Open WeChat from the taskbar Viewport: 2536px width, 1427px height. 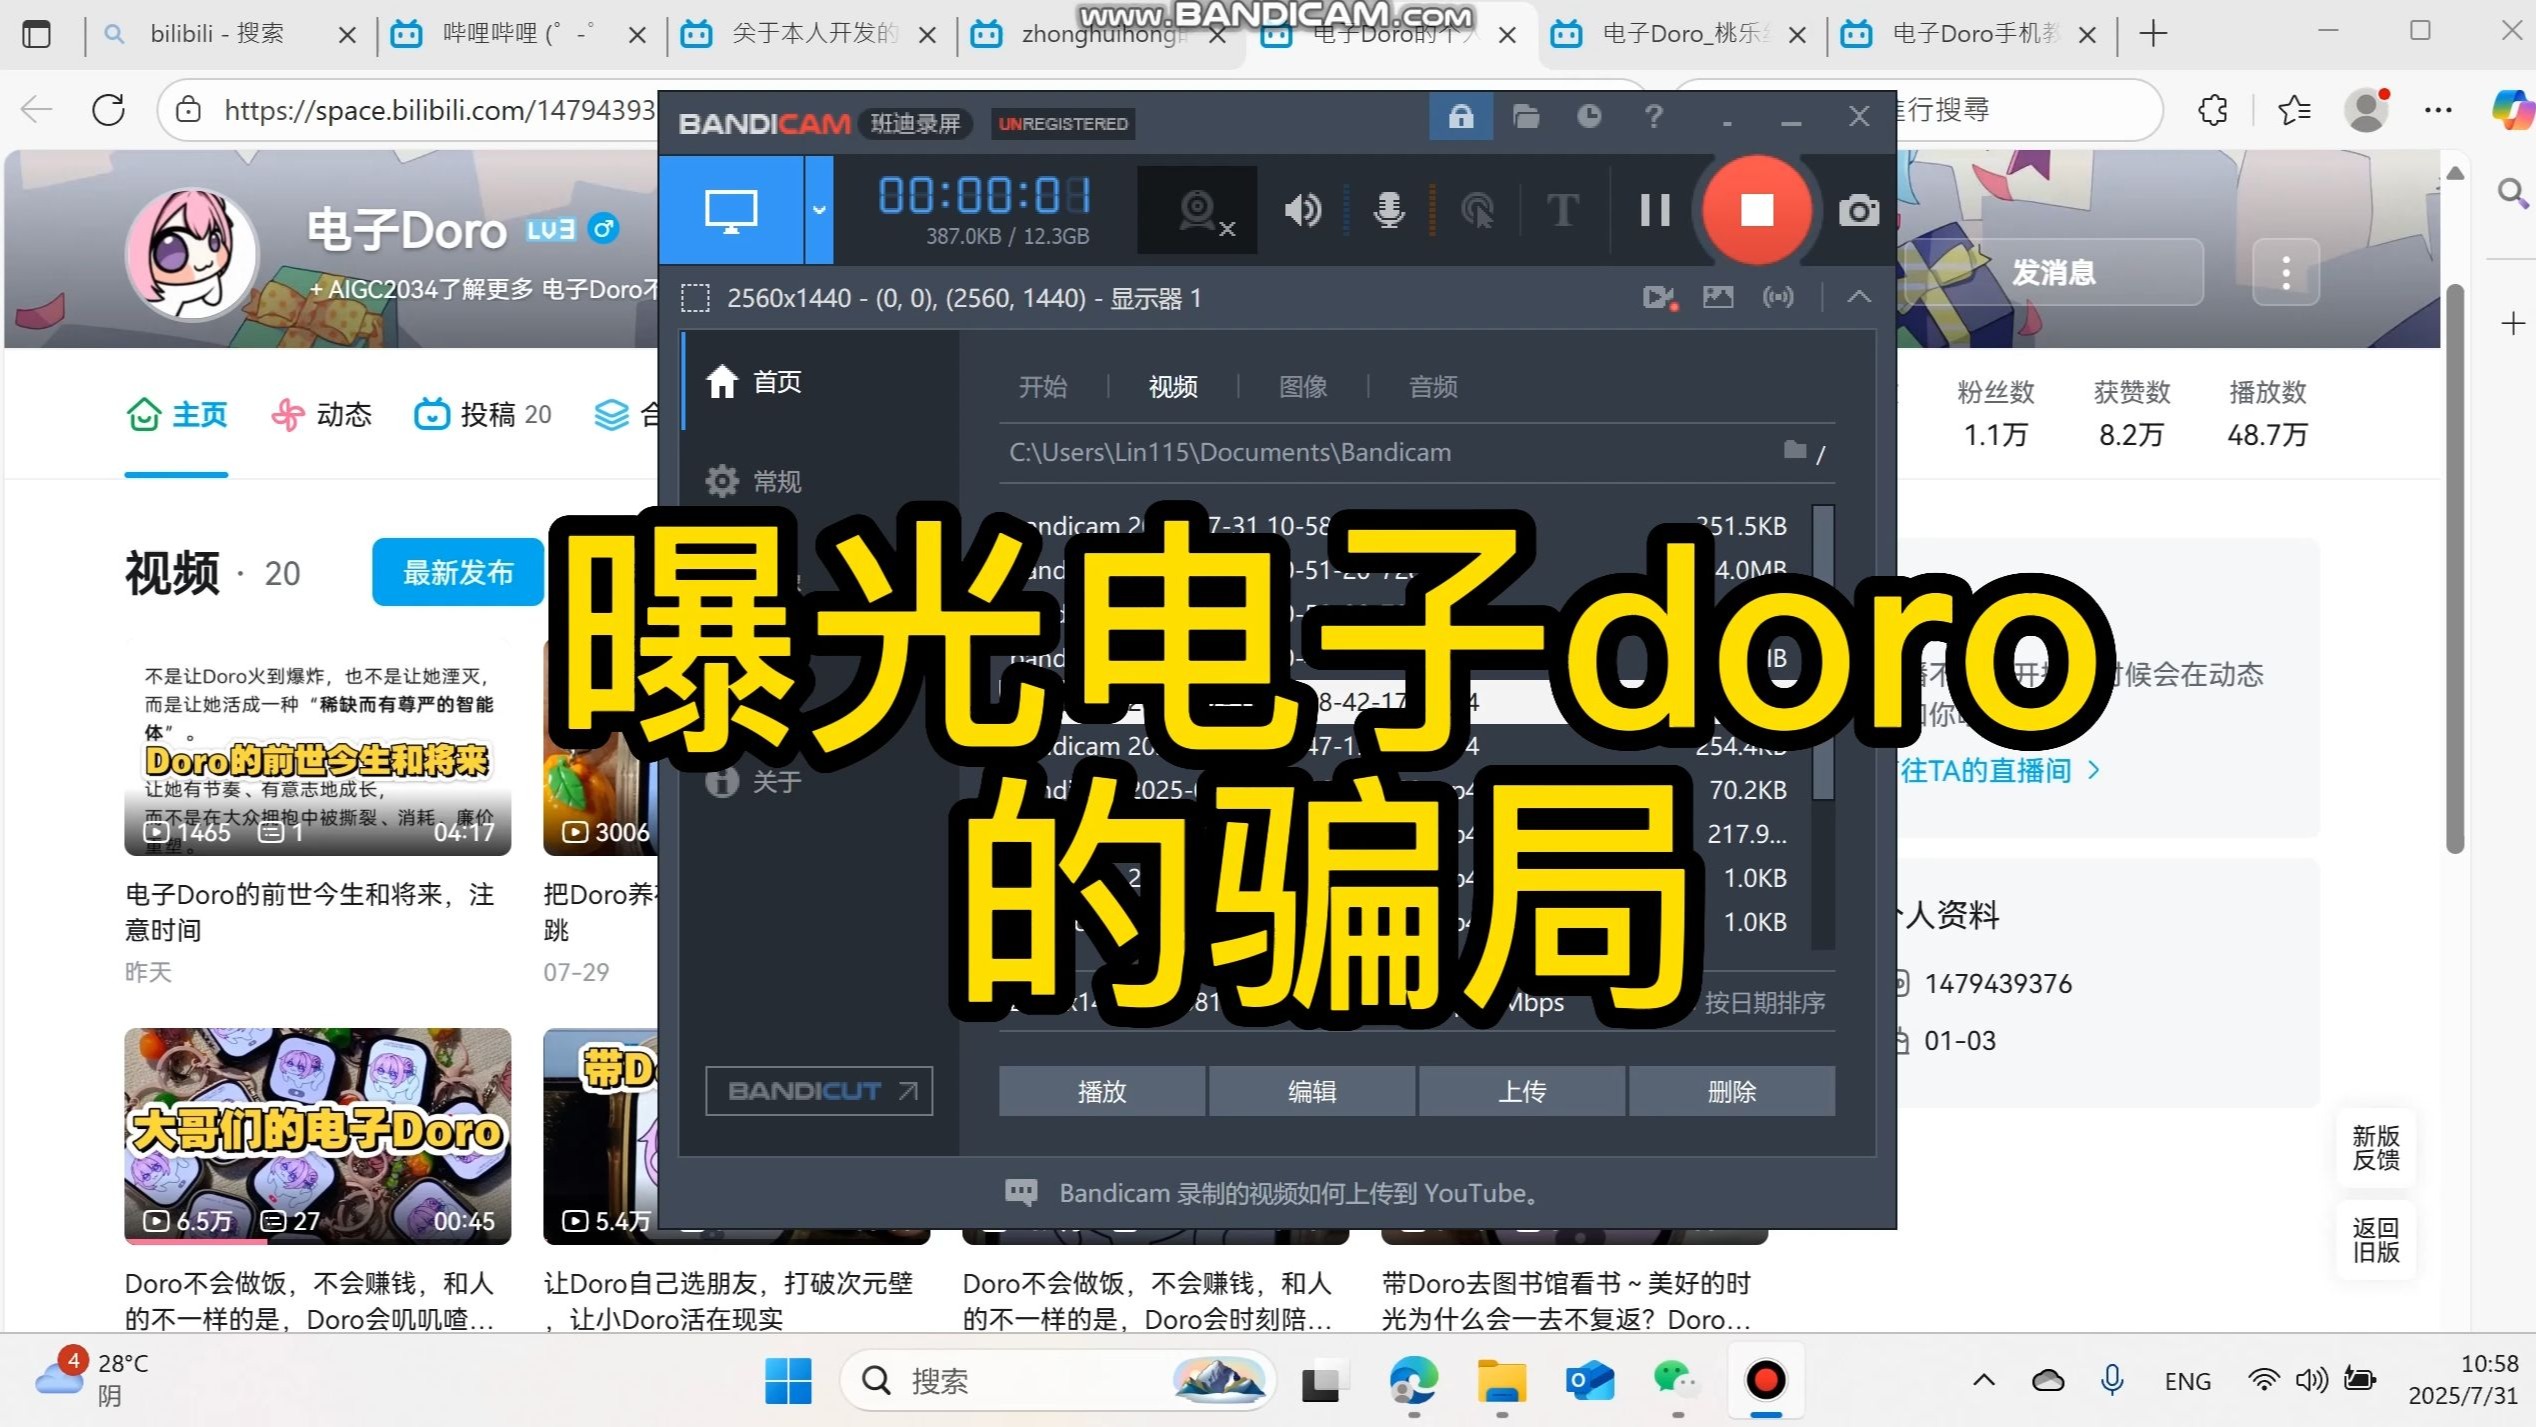(1676, 1381)
